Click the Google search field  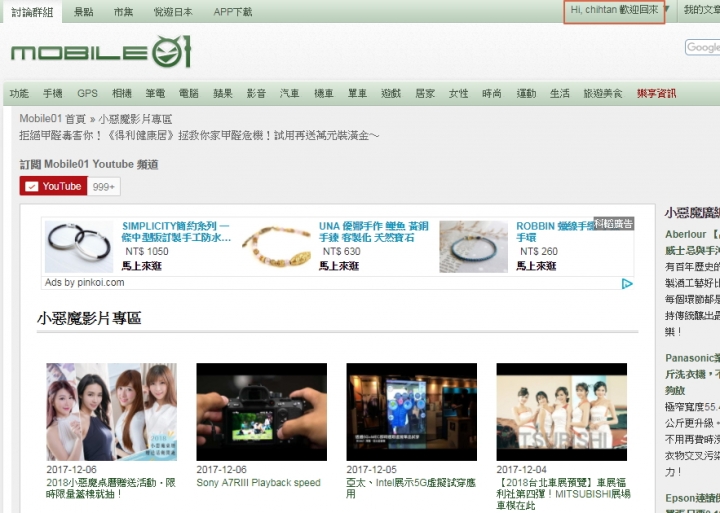tap(703, 47)
